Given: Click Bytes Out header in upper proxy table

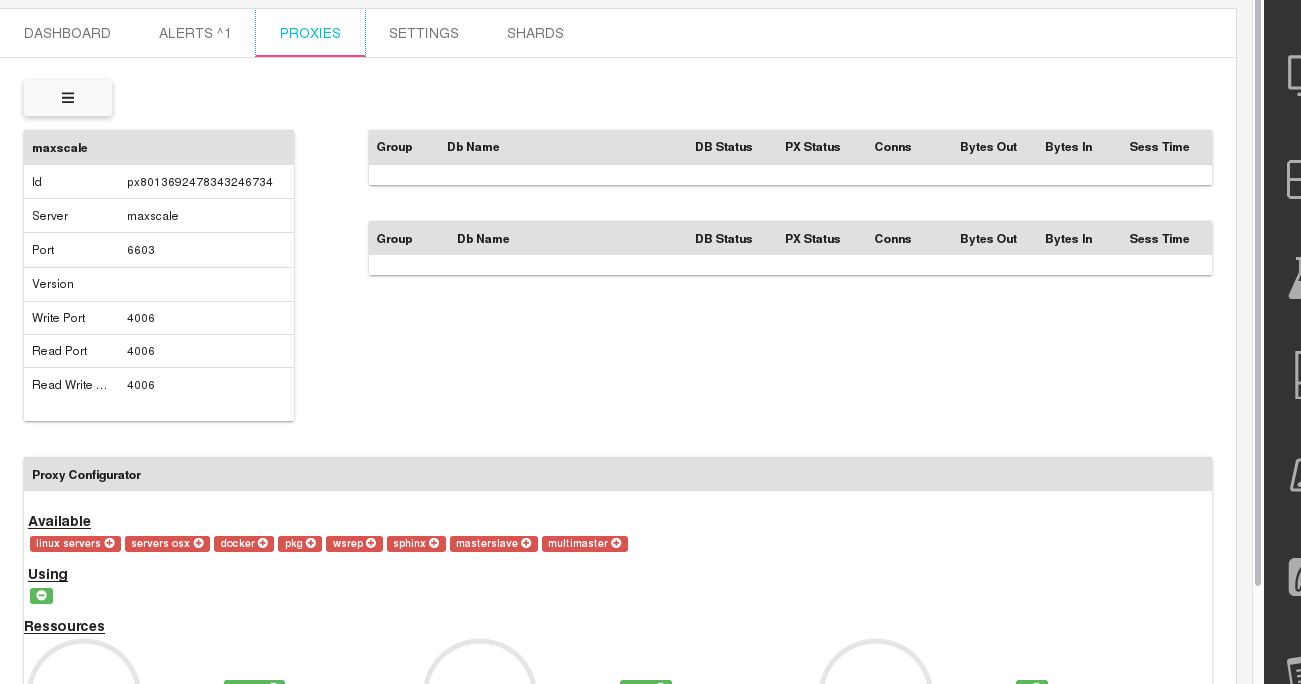Looking at the screenshot, I should 988,147.
